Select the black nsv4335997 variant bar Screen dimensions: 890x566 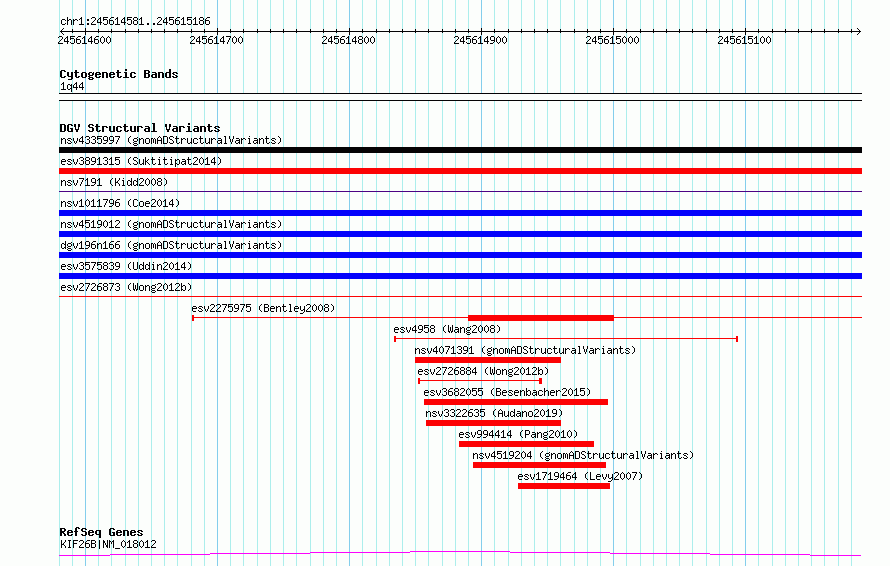point(460,150)
